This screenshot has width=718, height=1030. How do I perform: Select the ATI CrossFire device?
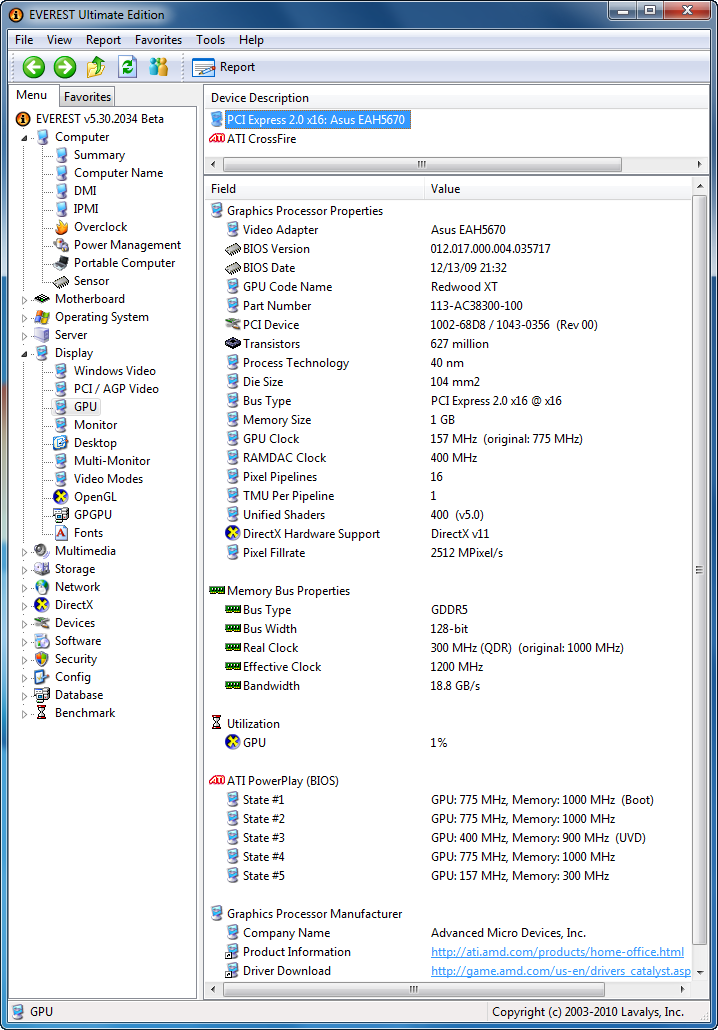click(x=261, y=139)
